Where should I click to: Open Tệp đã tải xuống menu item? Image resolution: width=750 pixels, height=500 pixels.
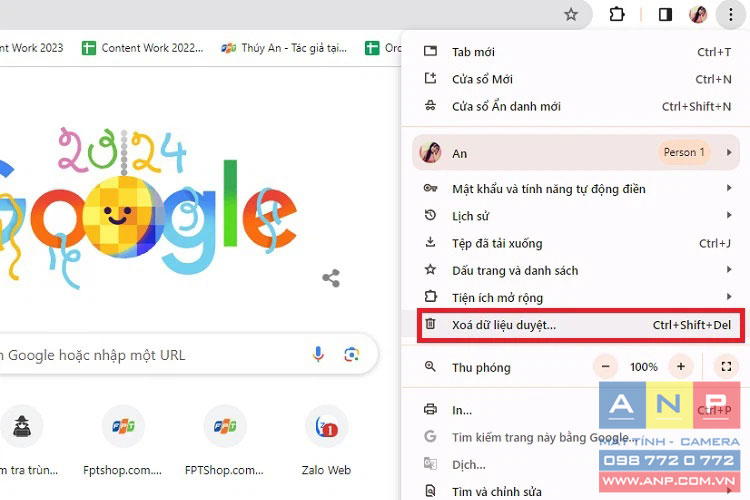click(x=577, y=243)
